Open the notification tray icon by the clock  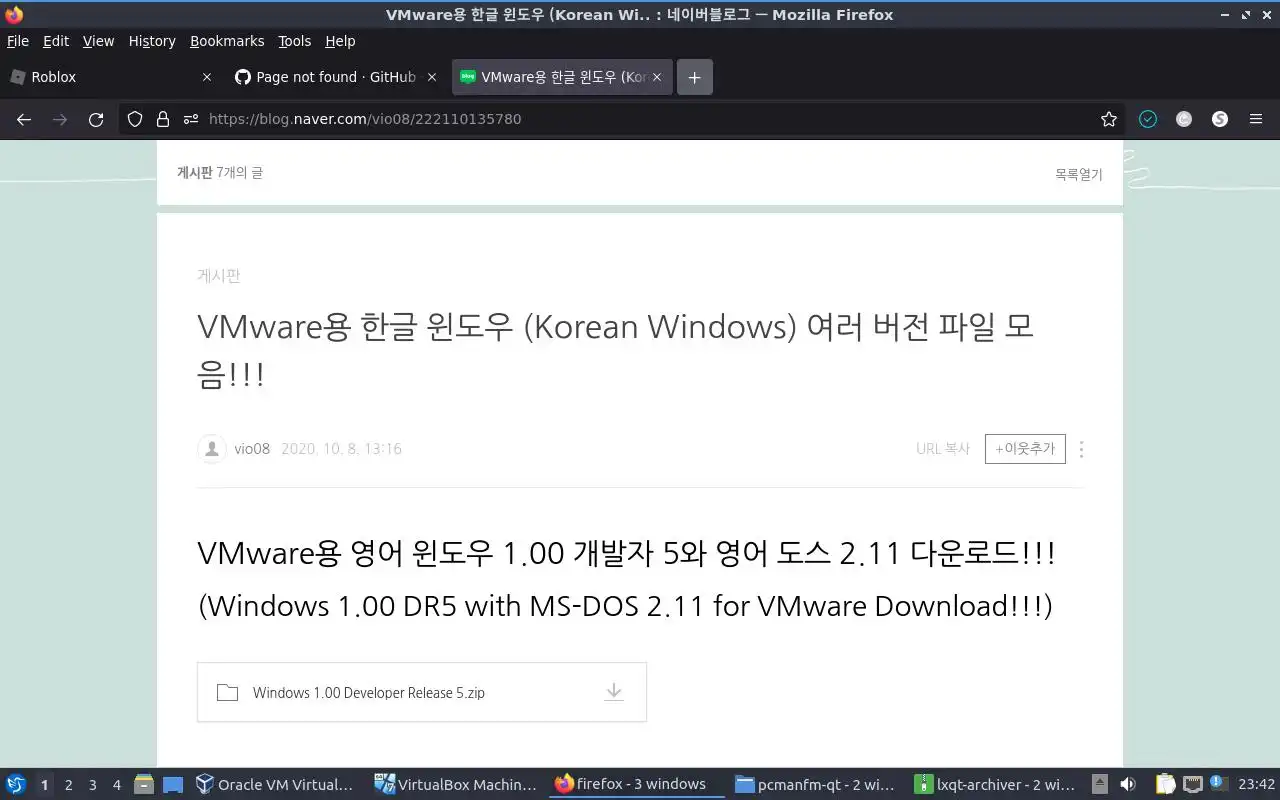pos(1217,783)
